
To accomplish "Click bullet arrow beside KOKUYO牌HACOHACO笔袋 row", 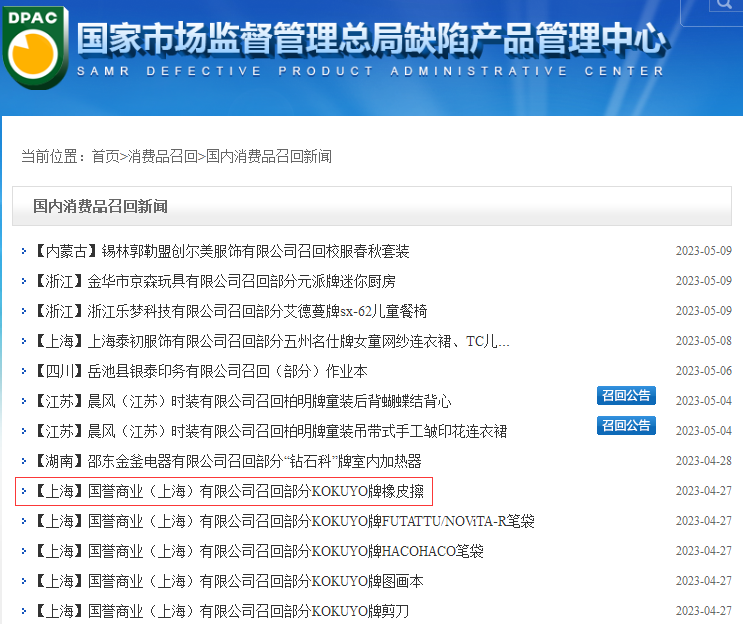I will click(x=24, y=551).
